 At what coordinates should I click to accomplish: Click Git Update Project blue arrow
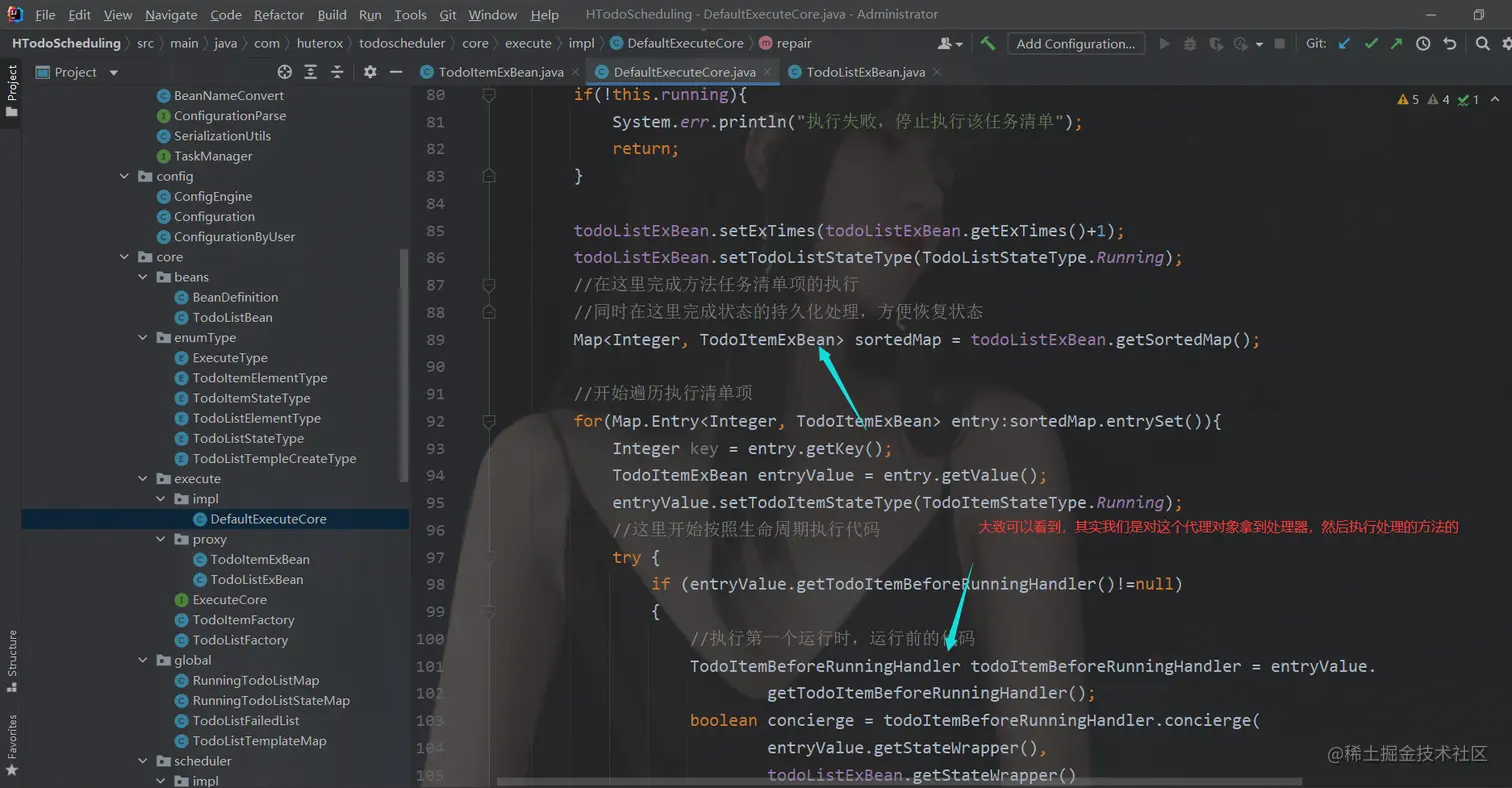click(x=1344, y=43)
